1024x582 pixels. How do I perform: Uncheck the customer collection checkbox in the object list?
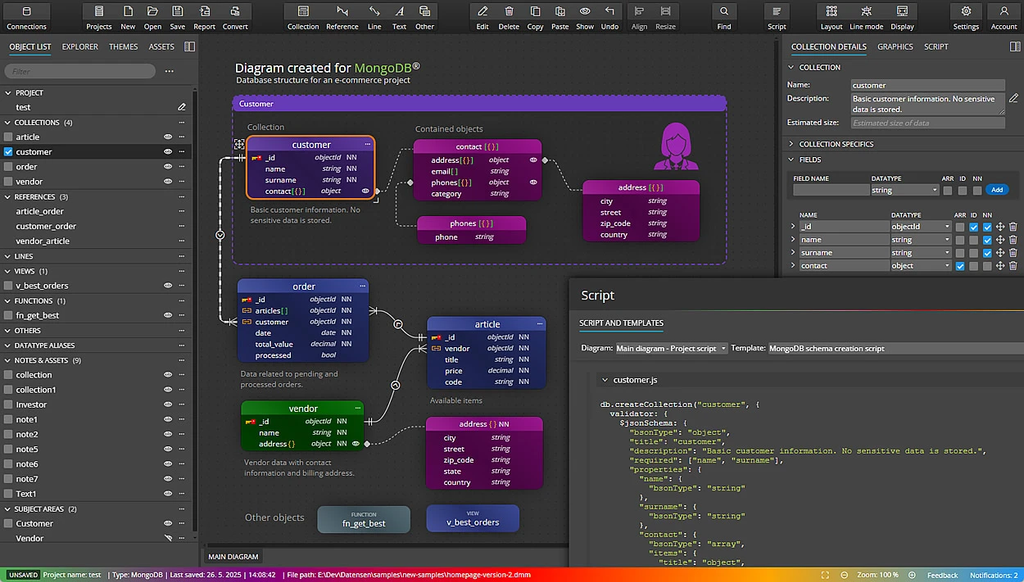point(8,152)
